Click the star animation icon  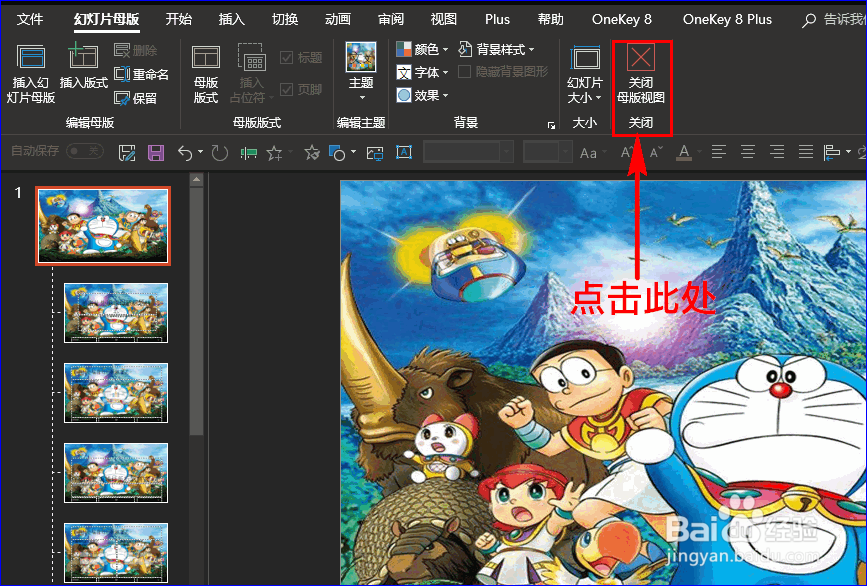click(274, 153)
